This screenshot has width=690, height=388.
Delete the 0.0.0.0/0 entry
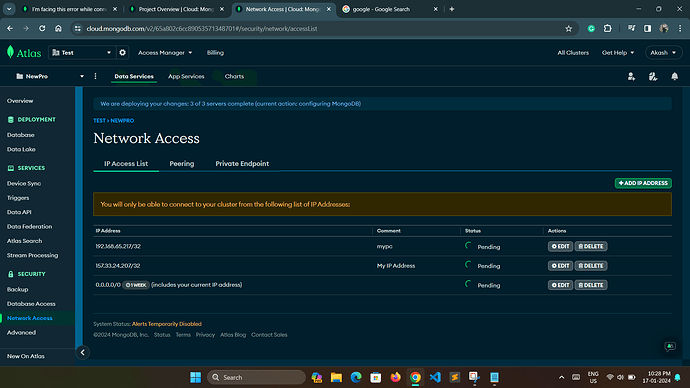click(591, 285)
